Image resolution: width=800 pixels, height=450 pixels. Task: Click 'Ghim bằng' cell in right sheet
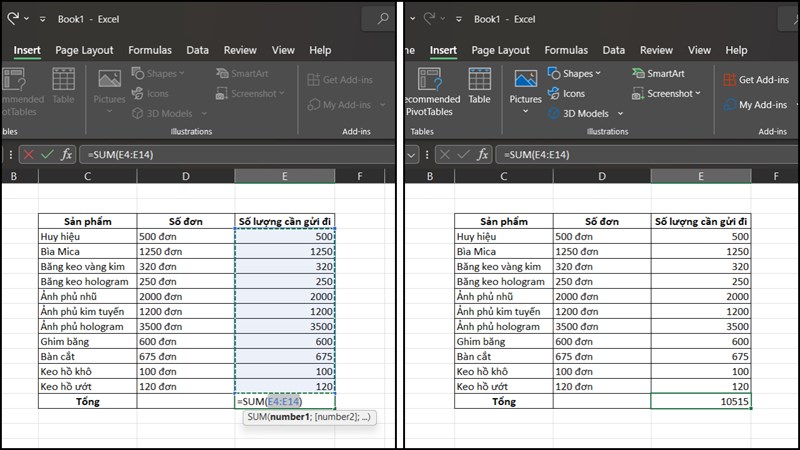point(504,341)
